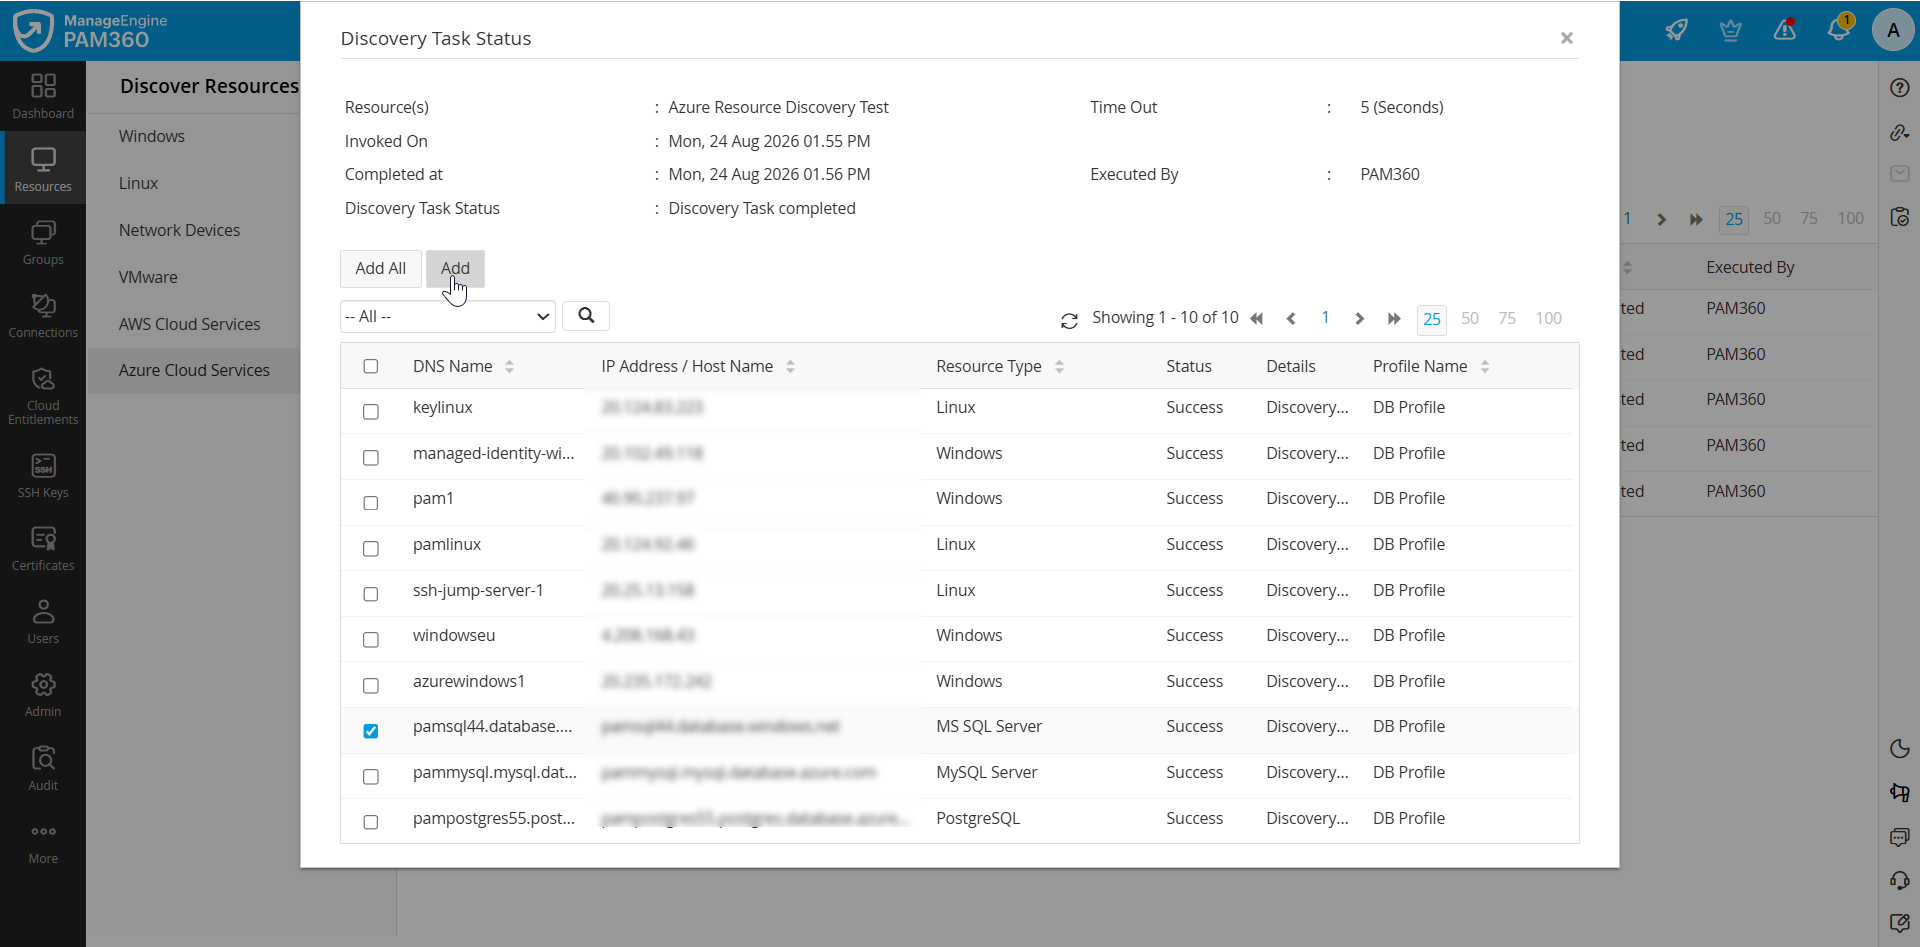Screen dimensions: 1920x947
Task: Check the windowseu row checkbox
Action: click(371, 640)
